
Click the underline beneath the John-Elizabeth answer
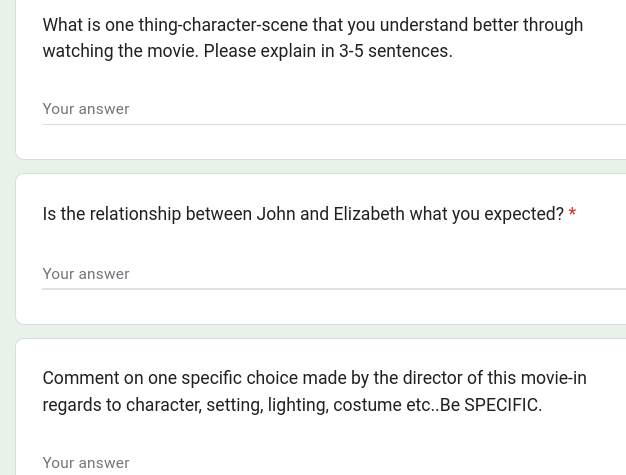pyautogui.click(x=334, y=289)
